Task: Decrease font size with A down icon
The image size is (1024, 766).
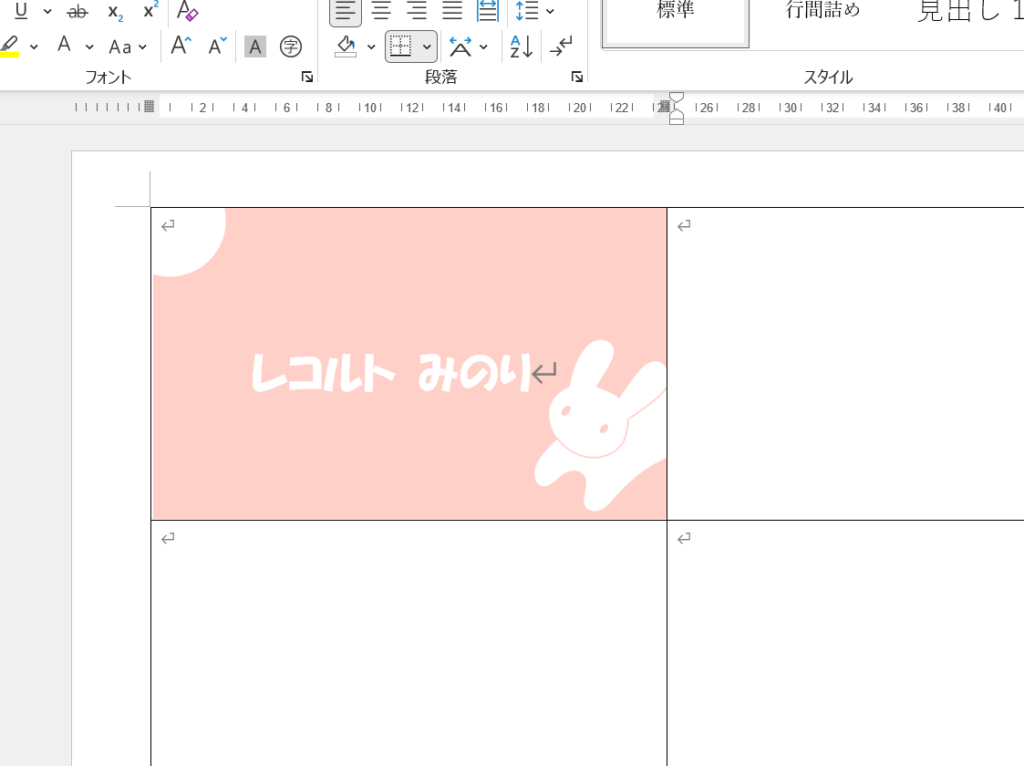Action: 217,46
